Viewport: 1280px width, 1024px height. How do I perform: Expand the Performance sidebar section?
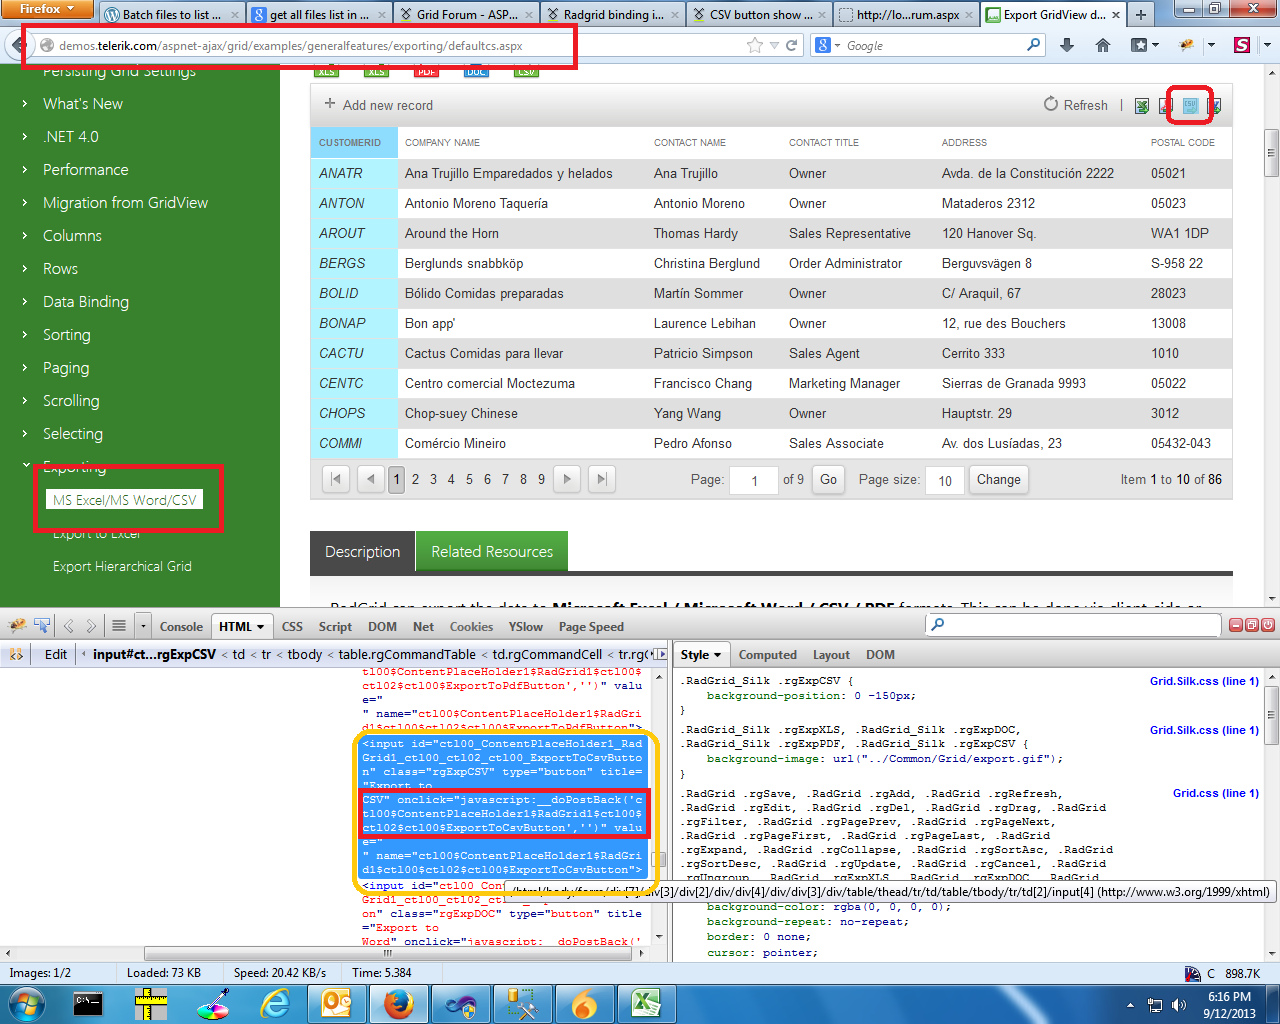[x=85, y=170]
